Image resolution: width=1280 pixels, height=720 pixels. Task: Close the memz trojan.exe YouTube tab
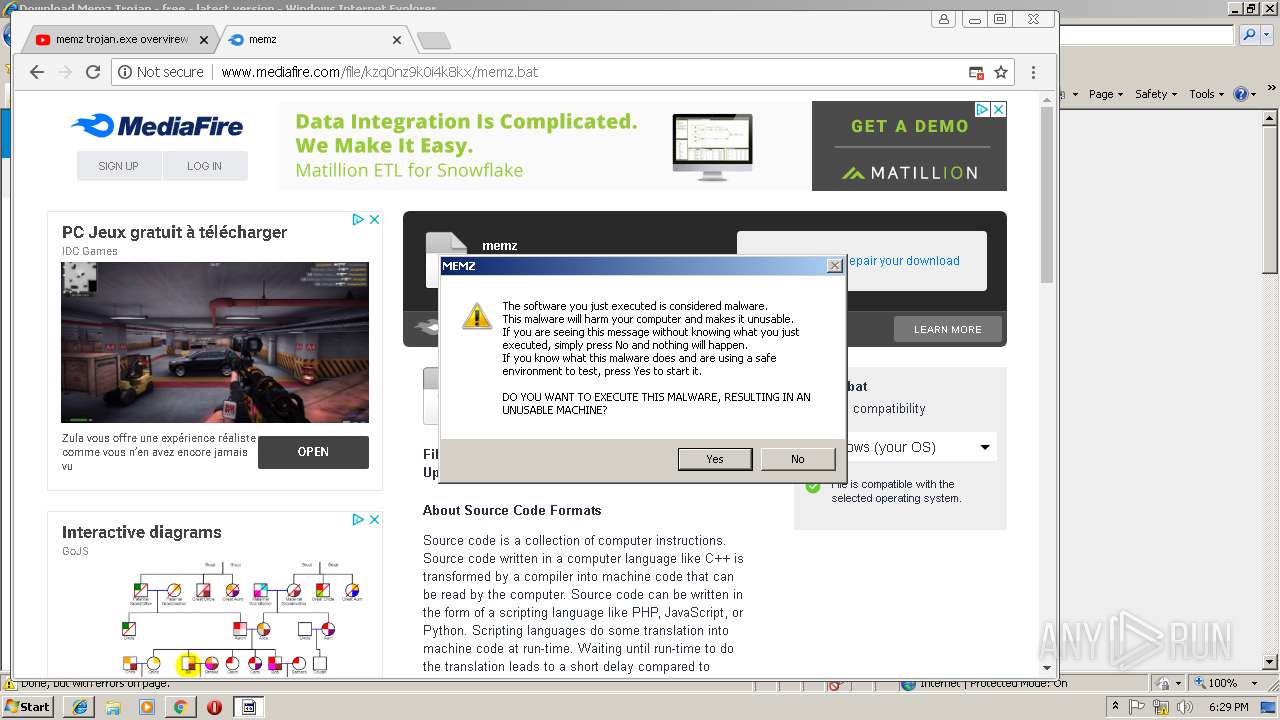point(204,40)
